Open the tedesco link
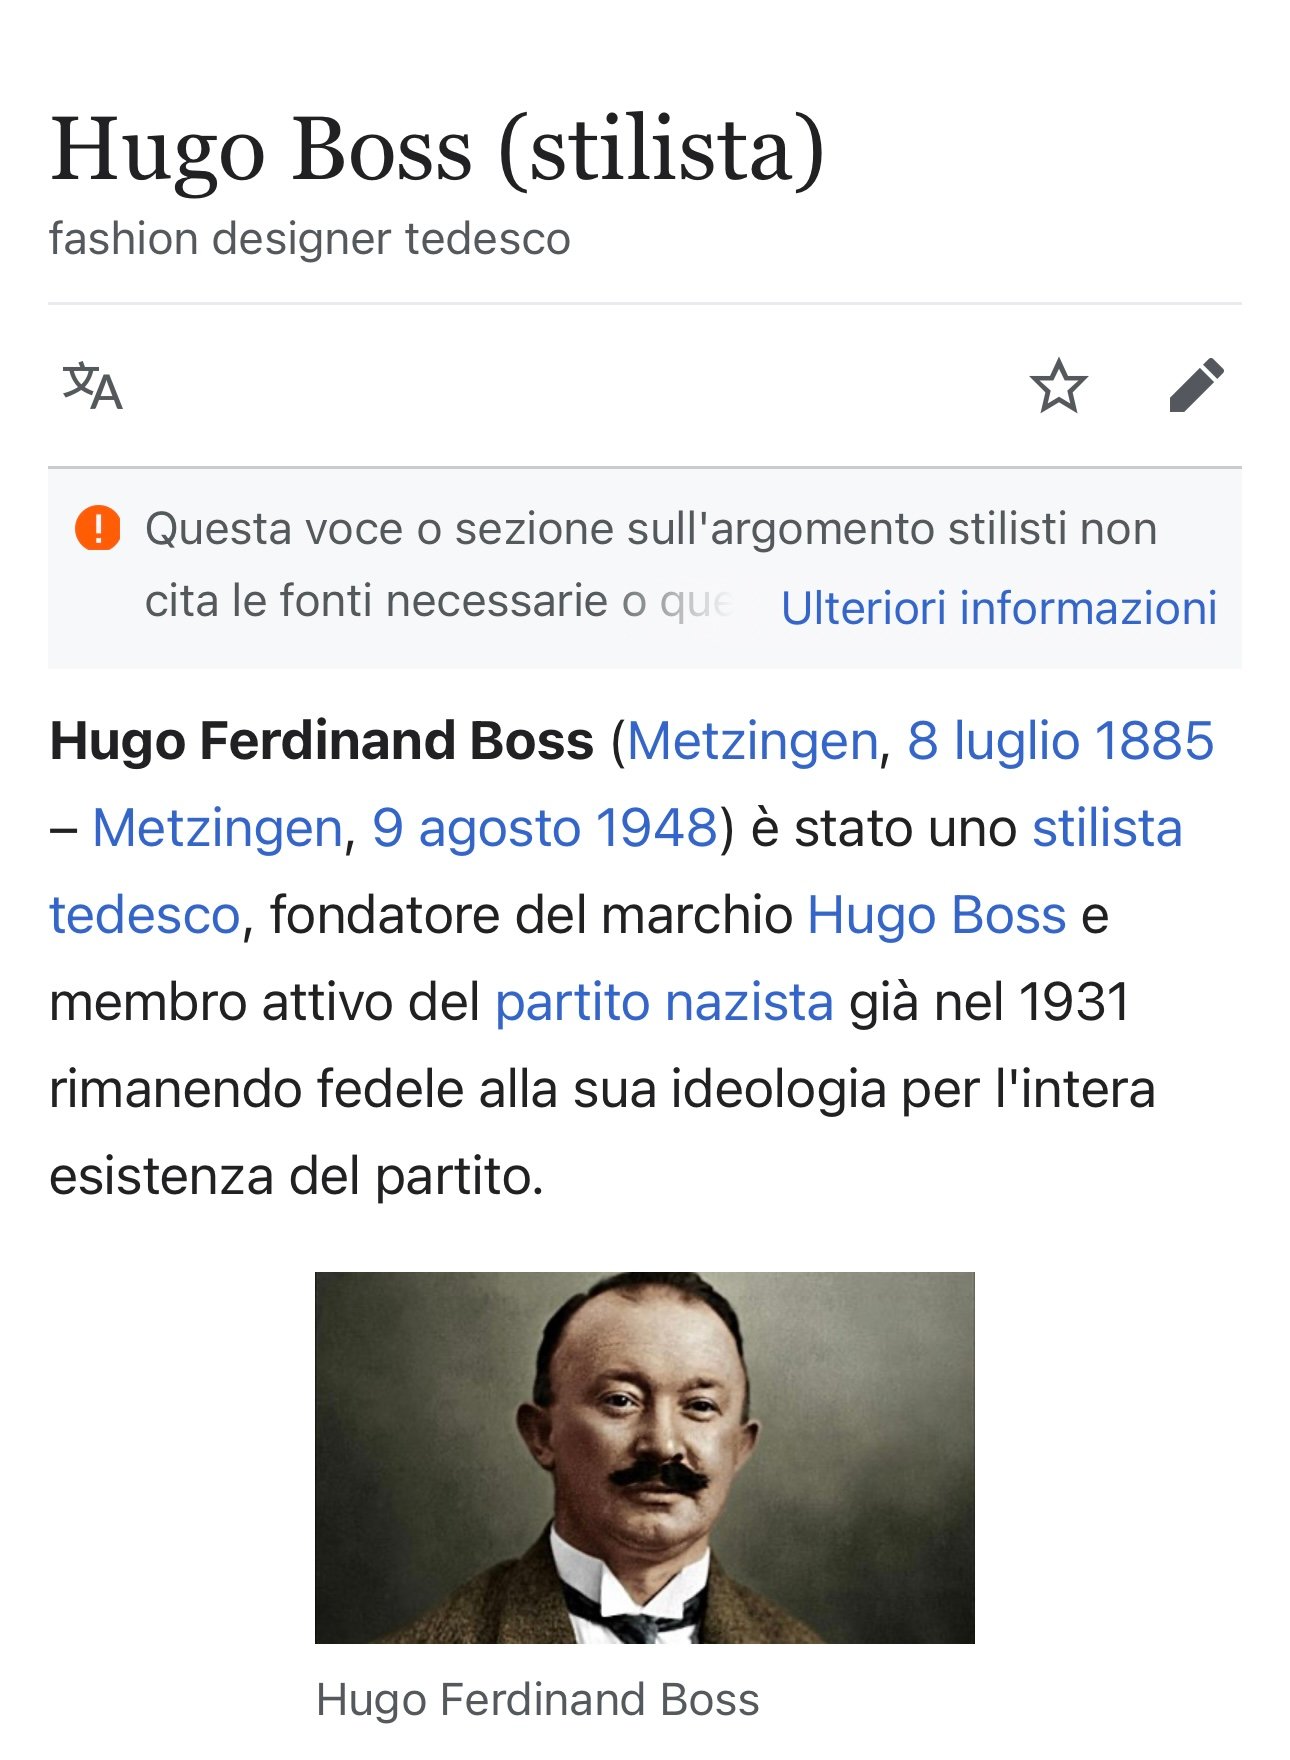This screenshot has height=1760, width=1290. point(145,915)
